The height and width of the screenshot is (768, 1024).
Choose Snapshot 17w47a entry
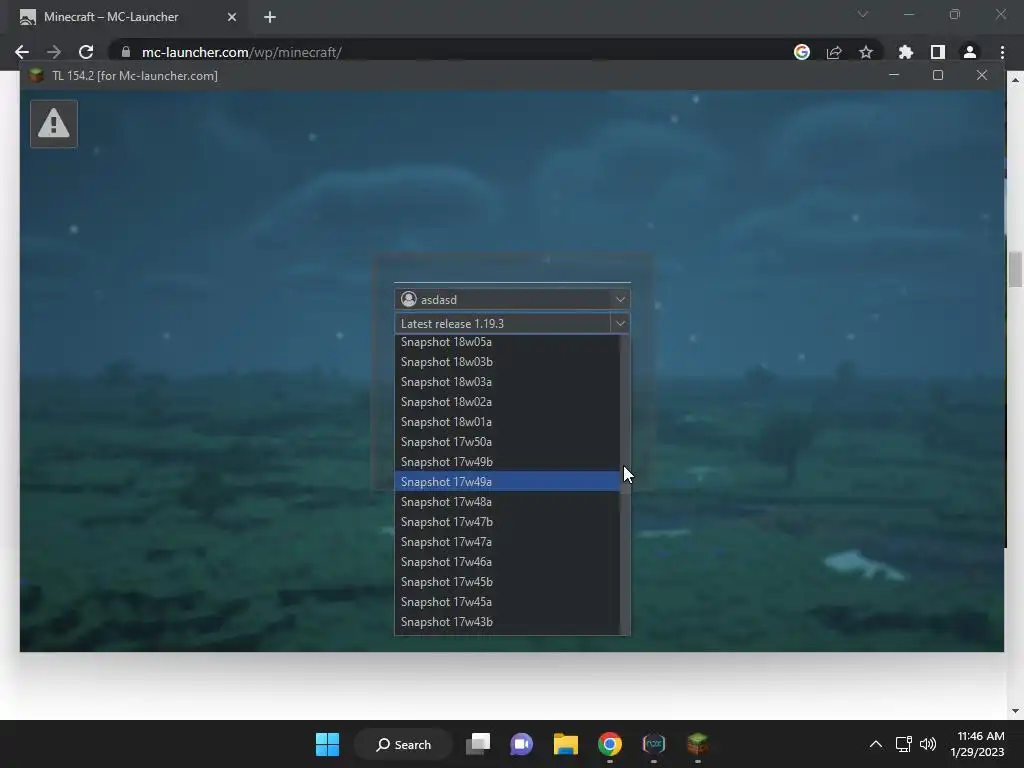coord(507,541)
